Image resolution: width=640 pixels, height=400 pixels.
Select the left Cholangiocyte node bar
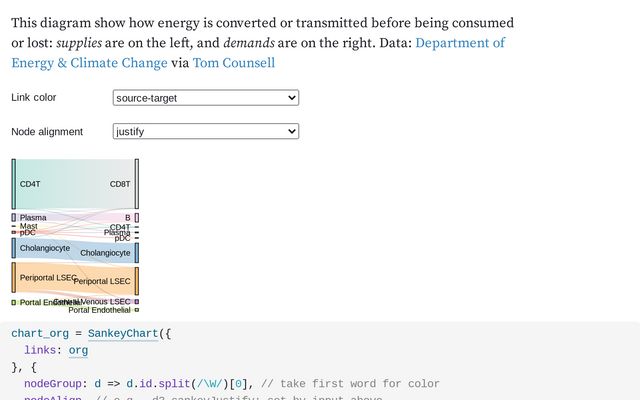point(14,248)
